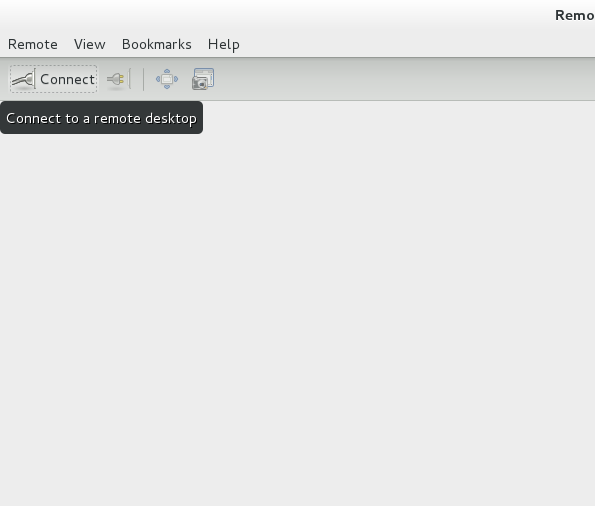Select the window-with-camera screenshot tool
This screenshot has height=506, width=595.
click(x=203, y=79)
